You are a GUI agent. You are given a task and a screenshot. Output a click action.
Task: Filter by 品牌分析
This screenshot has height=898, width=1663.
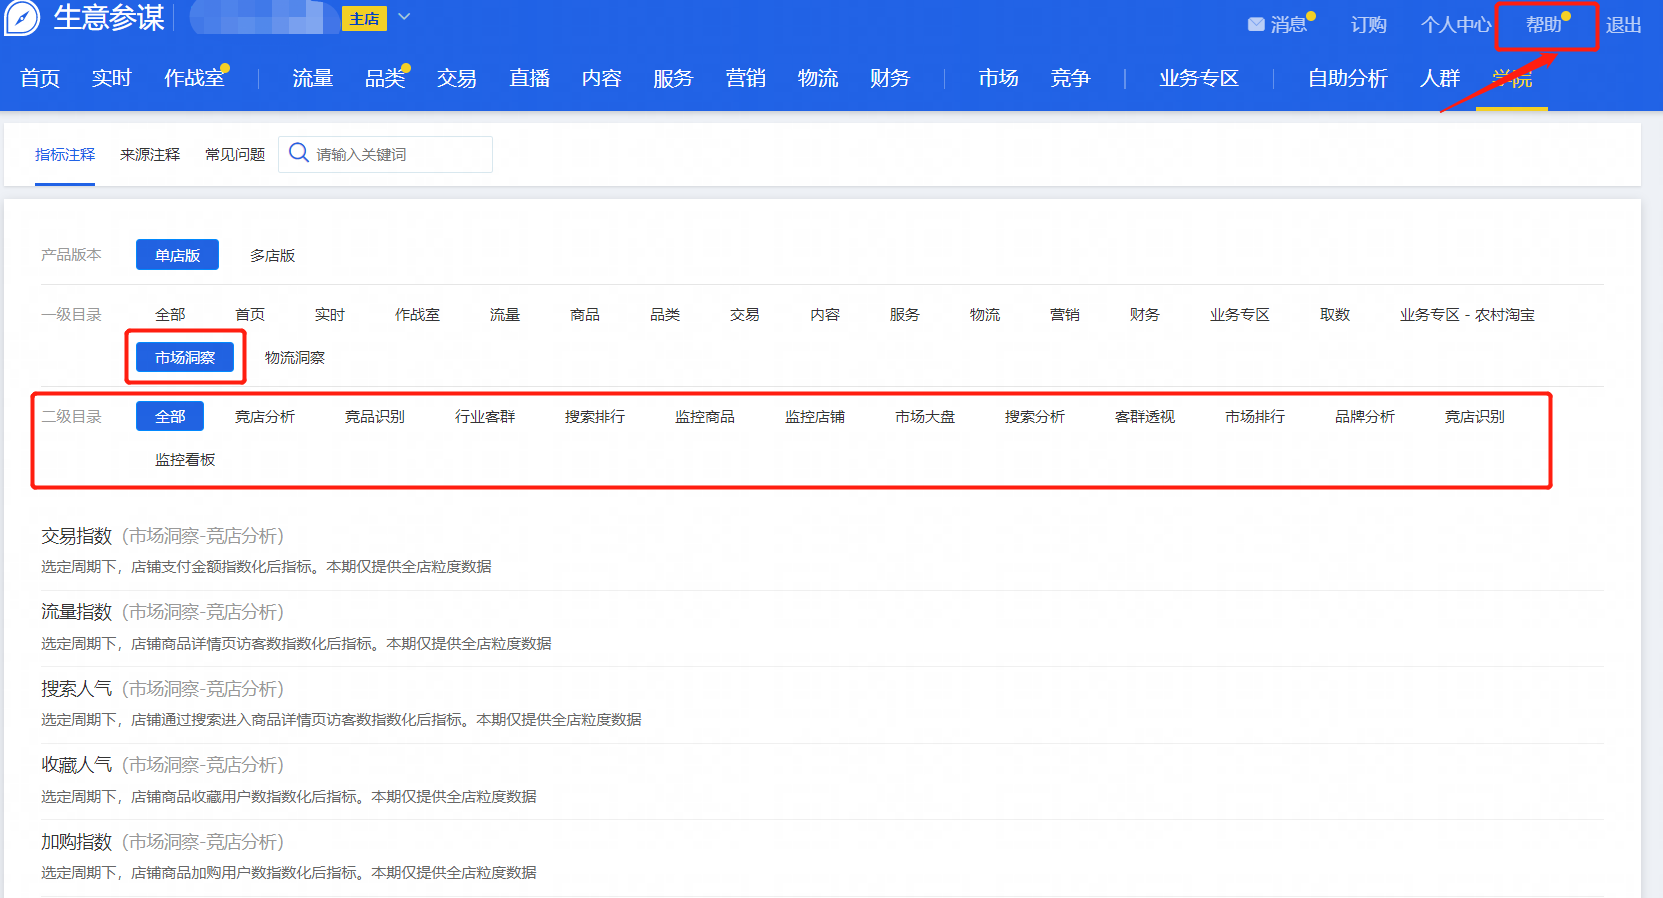(1365, 416)
